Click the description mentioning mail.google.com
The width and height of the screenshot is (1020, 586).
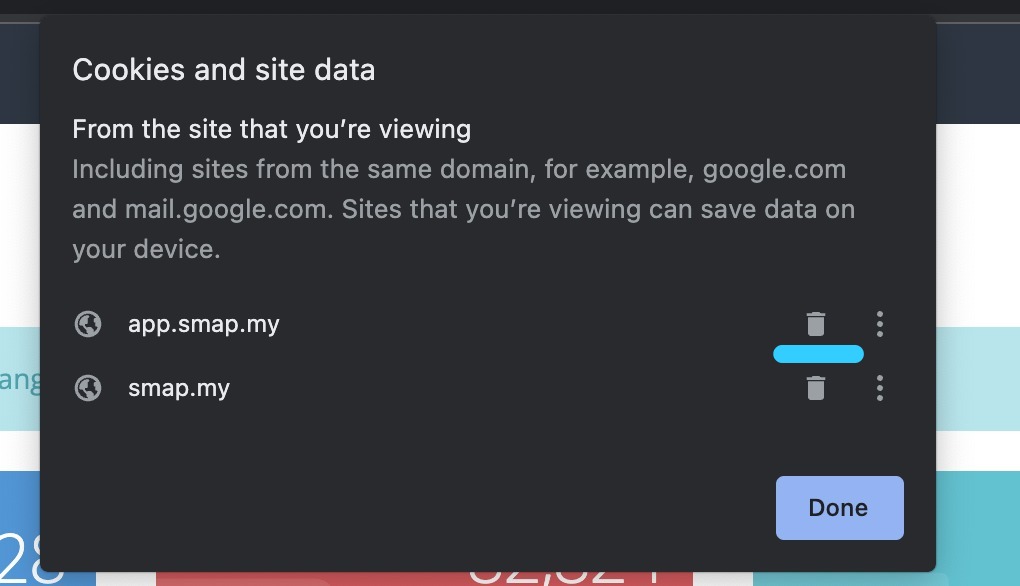click(463, 209)
